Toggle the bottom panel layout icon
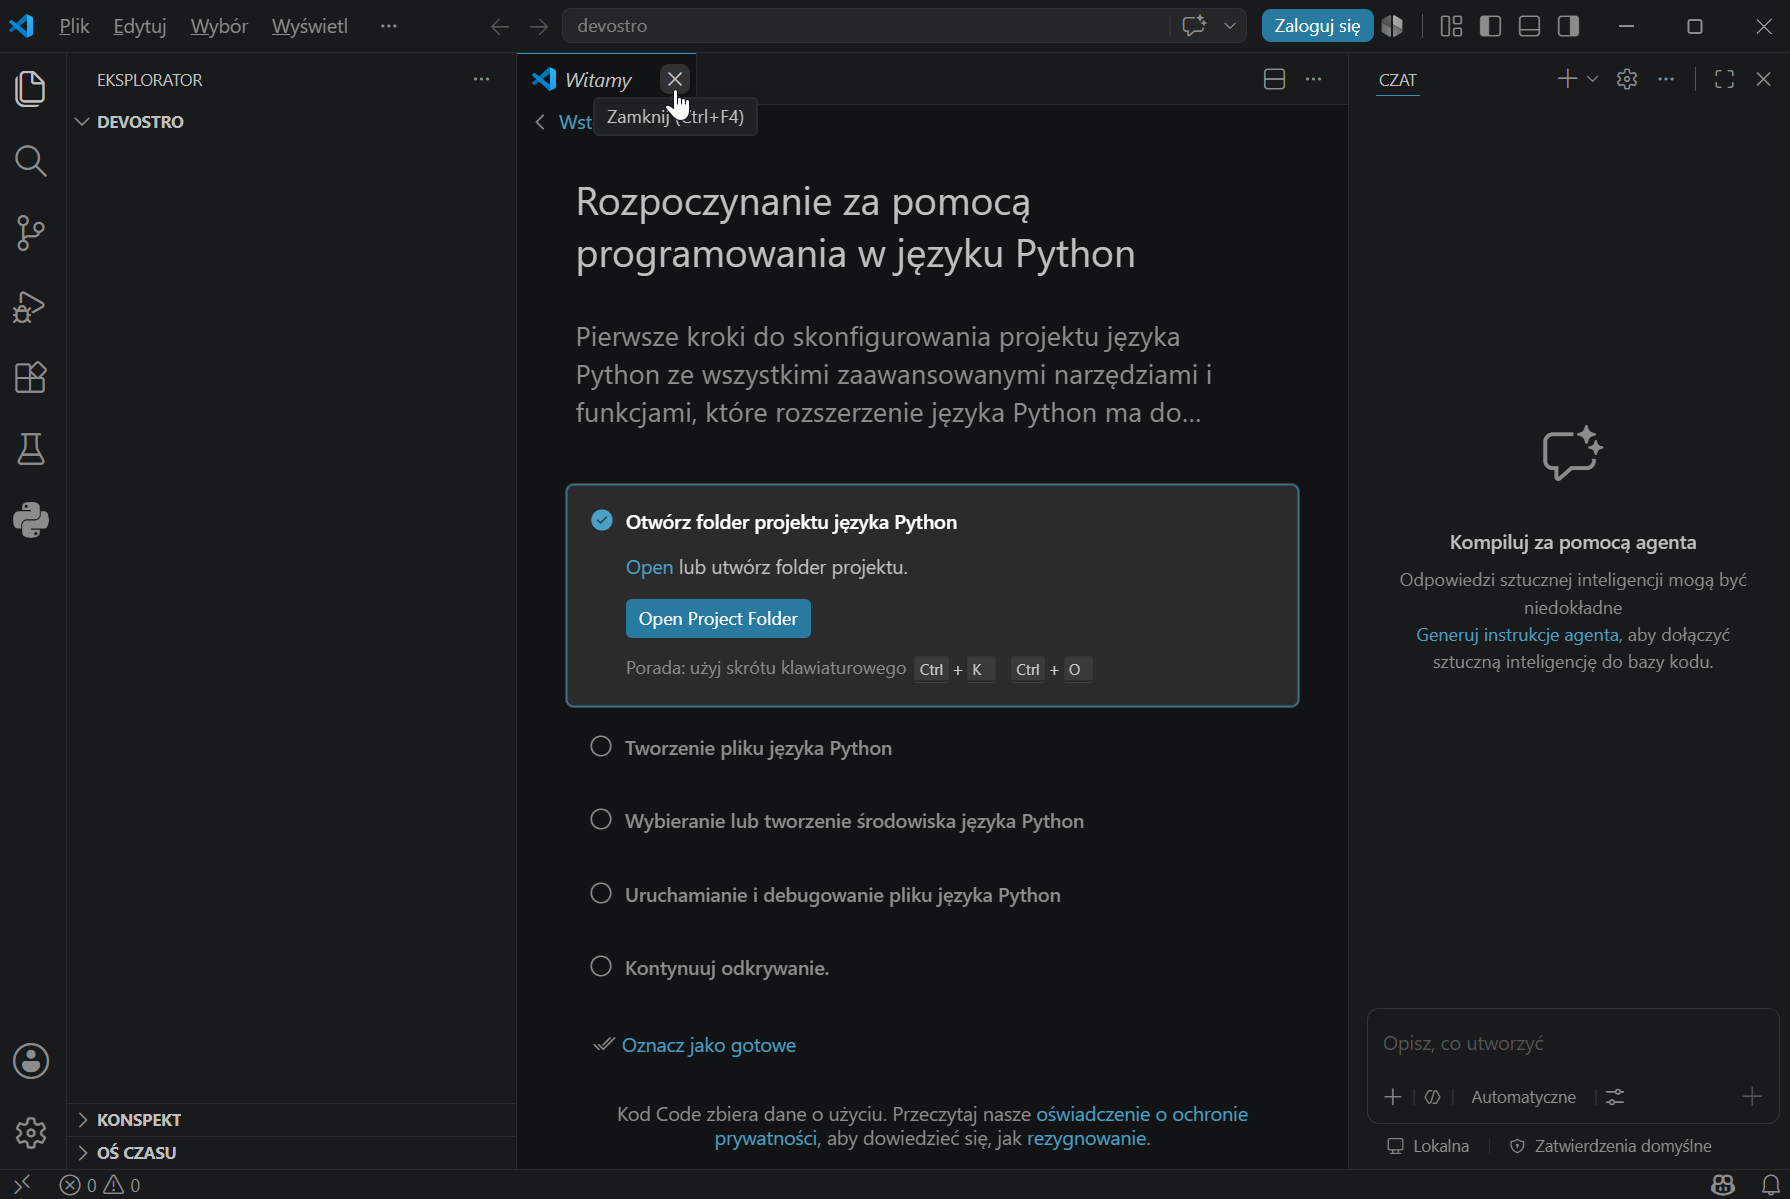This screenshot has height=1199, width=1790. coord(1529,26)
